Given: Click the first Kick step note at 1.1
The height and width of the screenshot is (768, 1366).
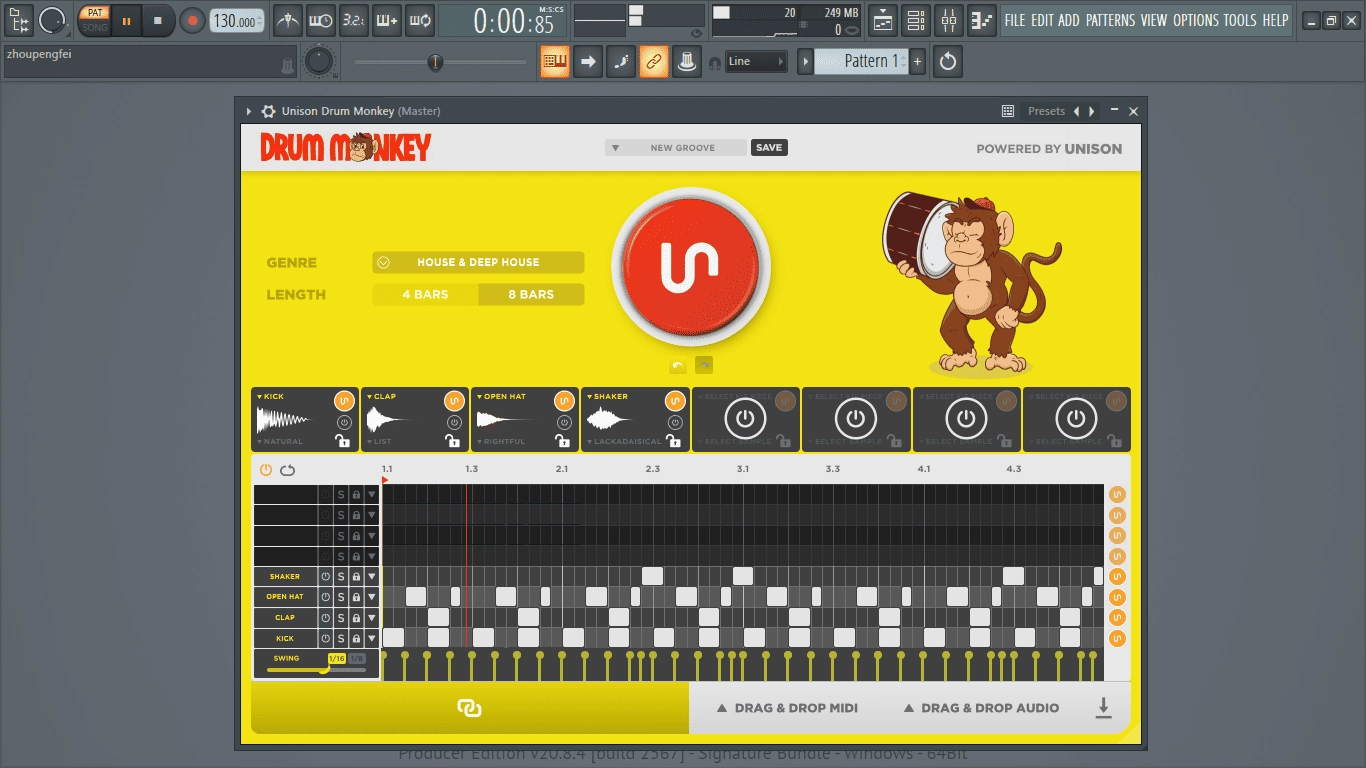Looking at the screenshot, I should [x=393, y=638].
